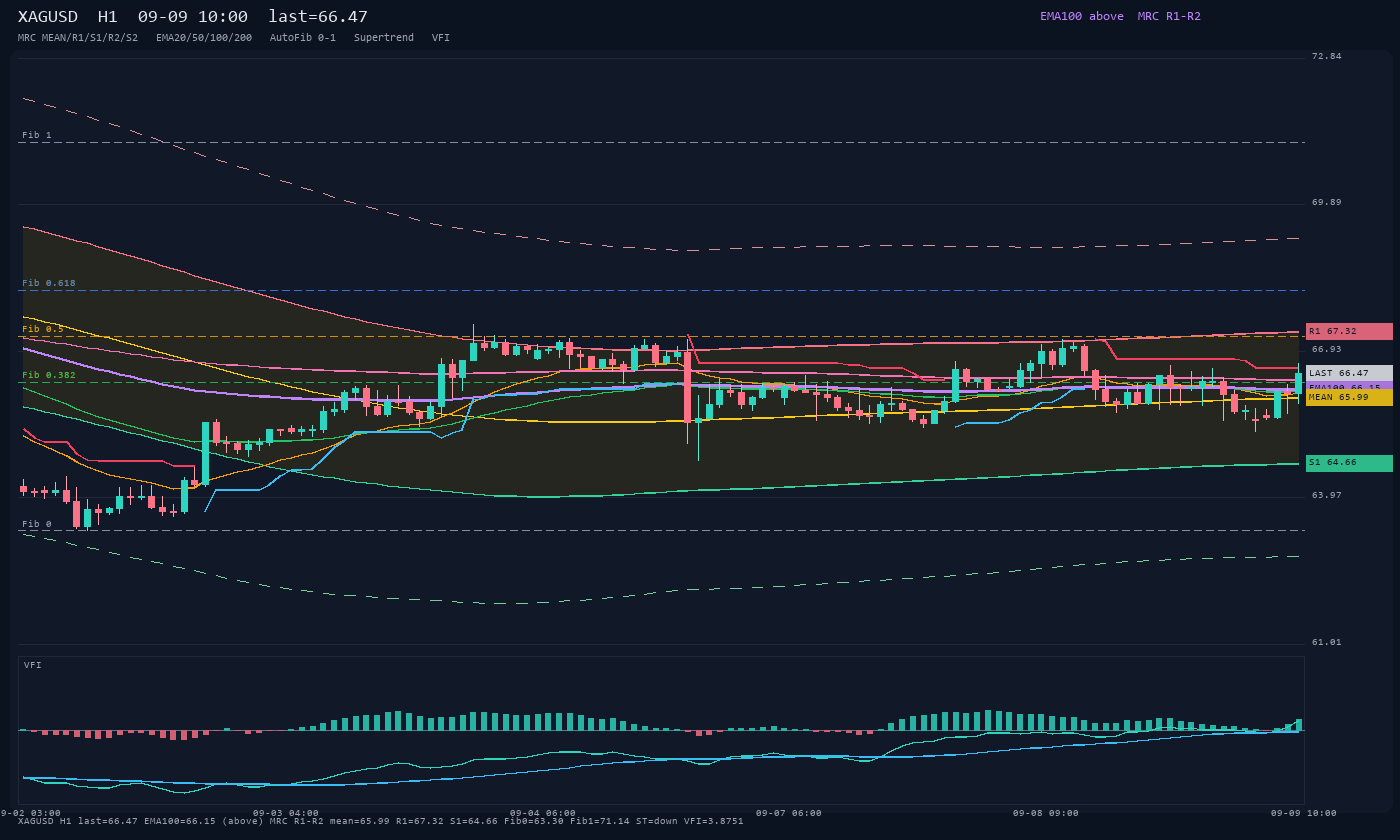Click 09-04 06:00 on the time axis

click(543, 813)
